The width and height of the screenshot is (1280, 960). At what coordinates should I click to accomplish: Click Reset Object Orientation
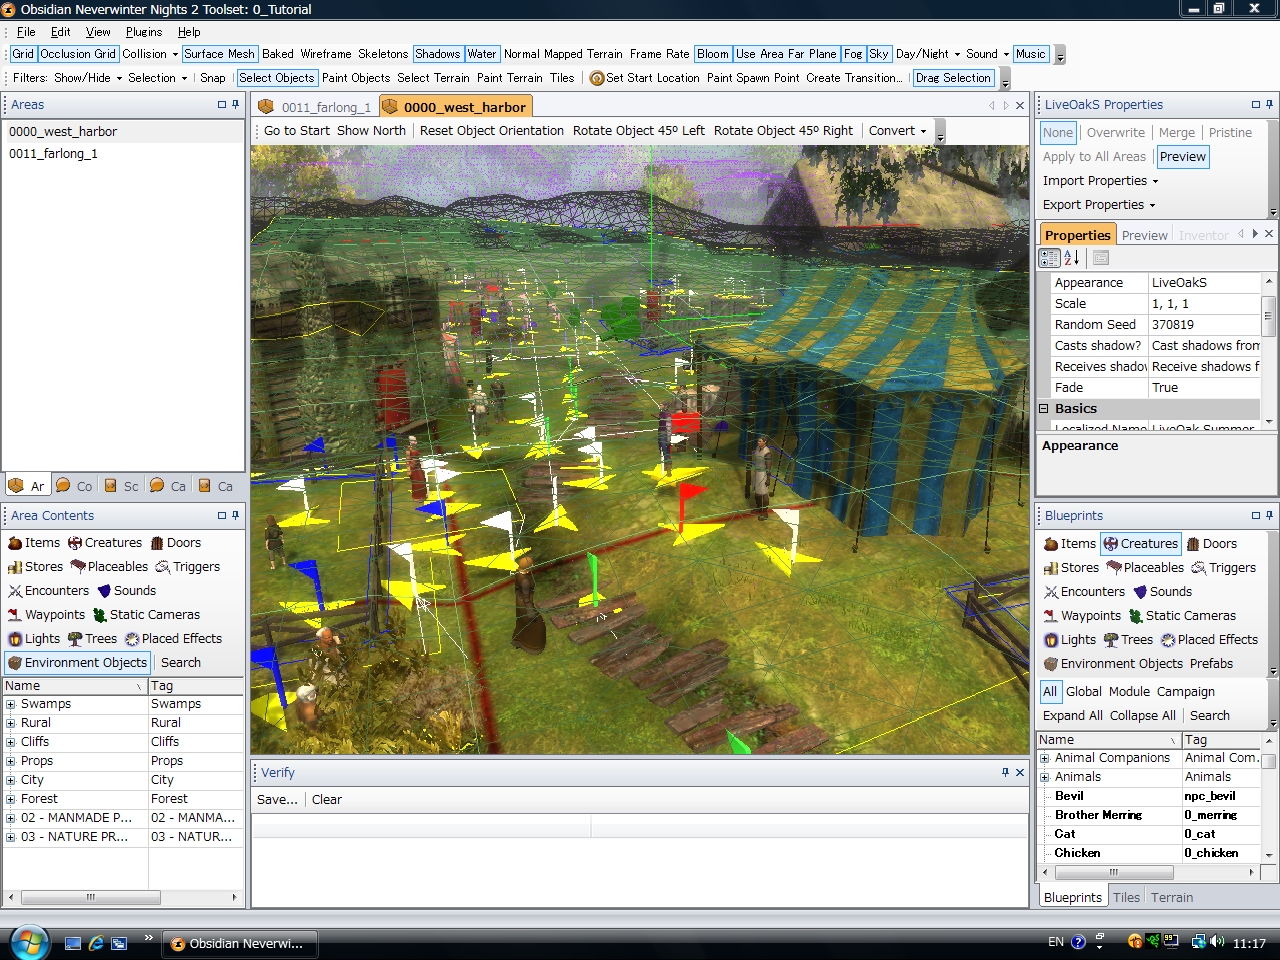point(492,131)
